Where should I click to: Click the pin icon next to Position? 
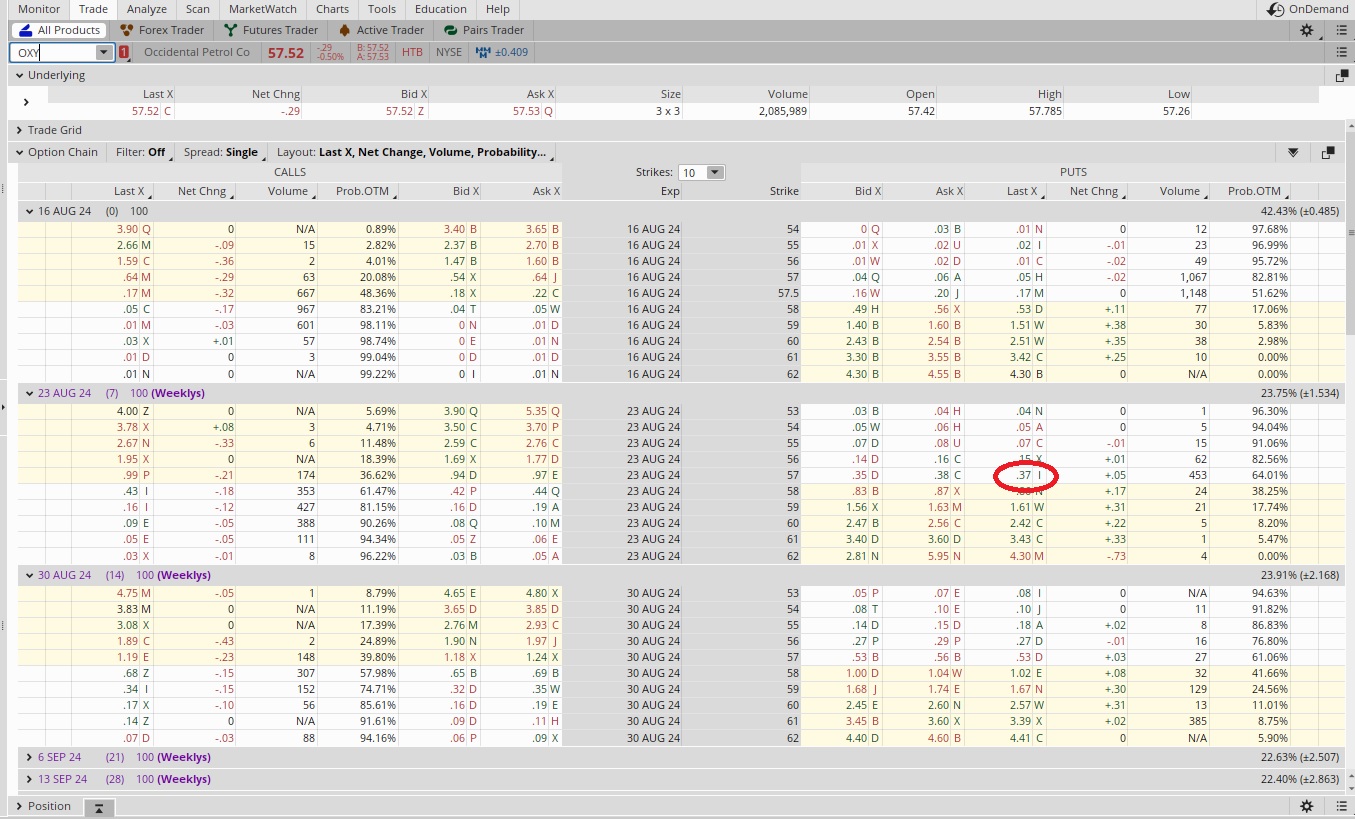[x=99, y=806]
